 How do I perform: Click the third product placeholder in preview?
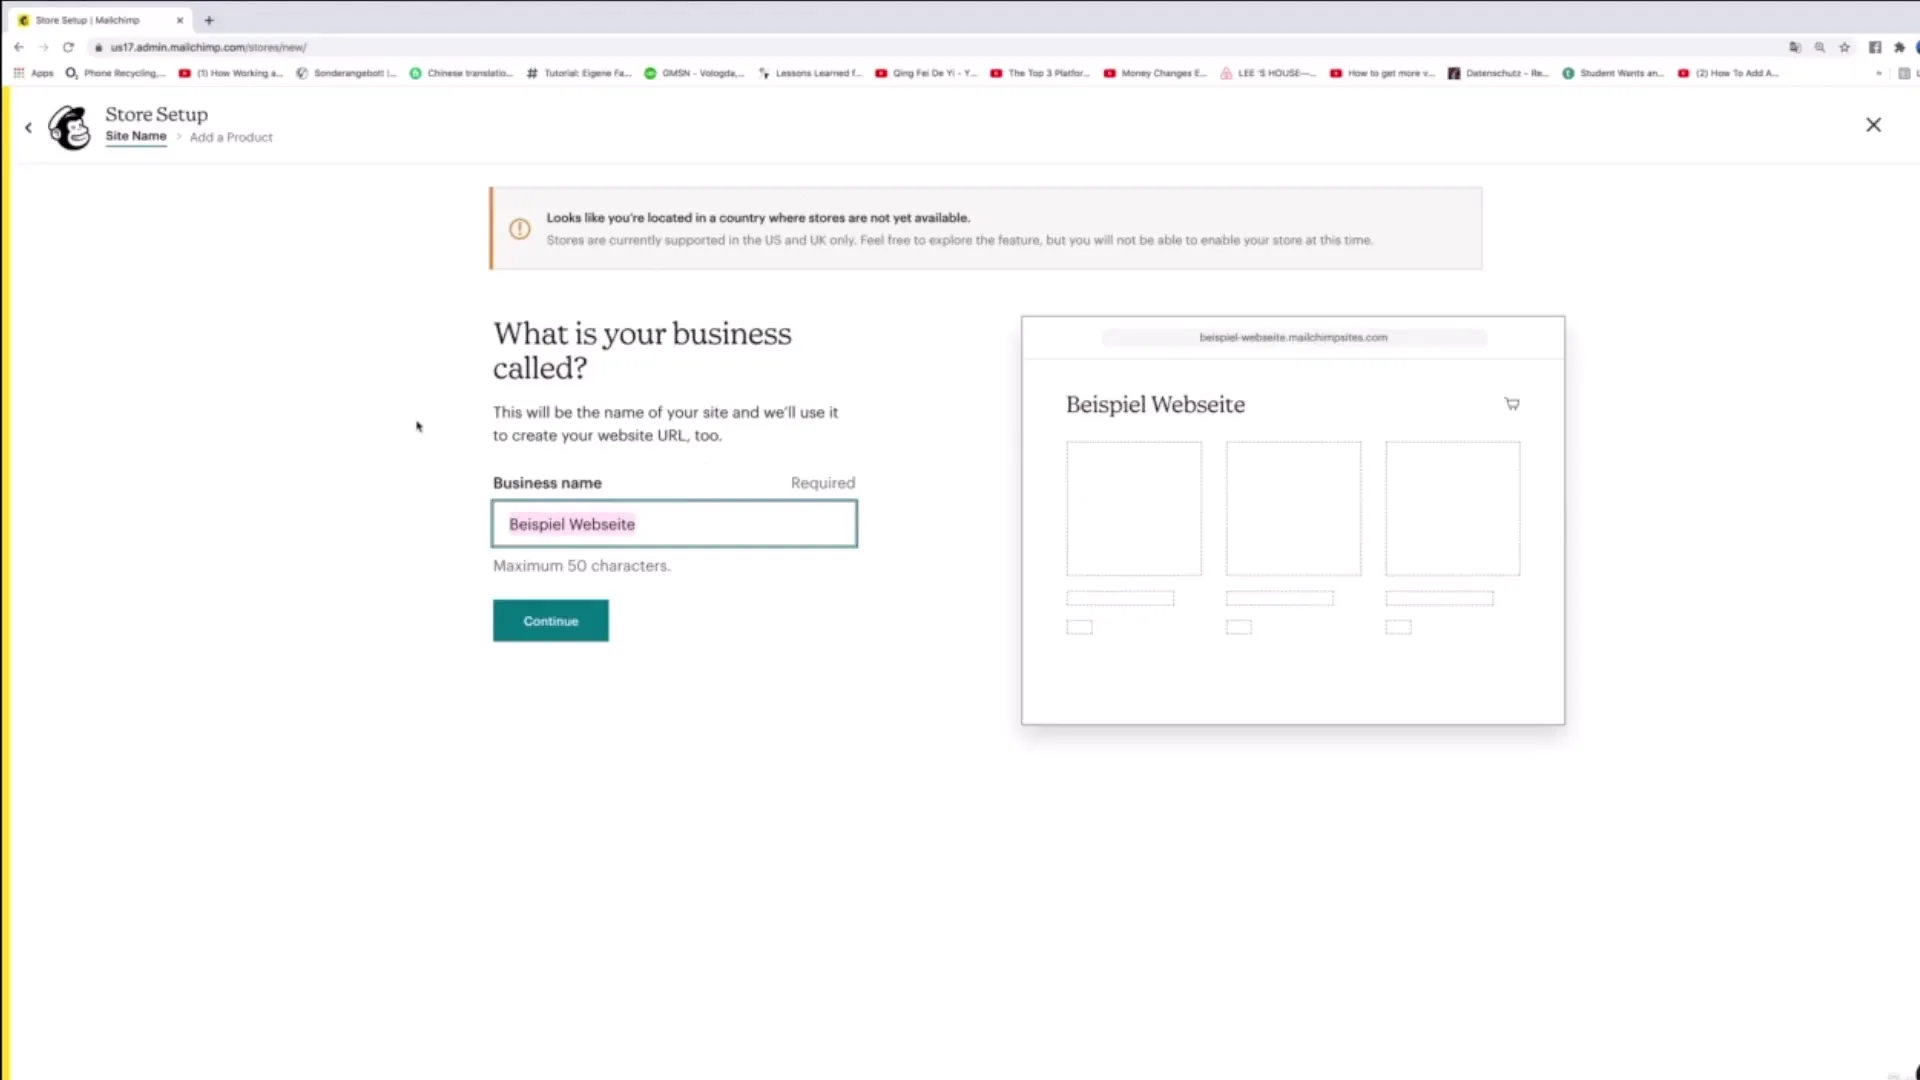coord(1452,509)
